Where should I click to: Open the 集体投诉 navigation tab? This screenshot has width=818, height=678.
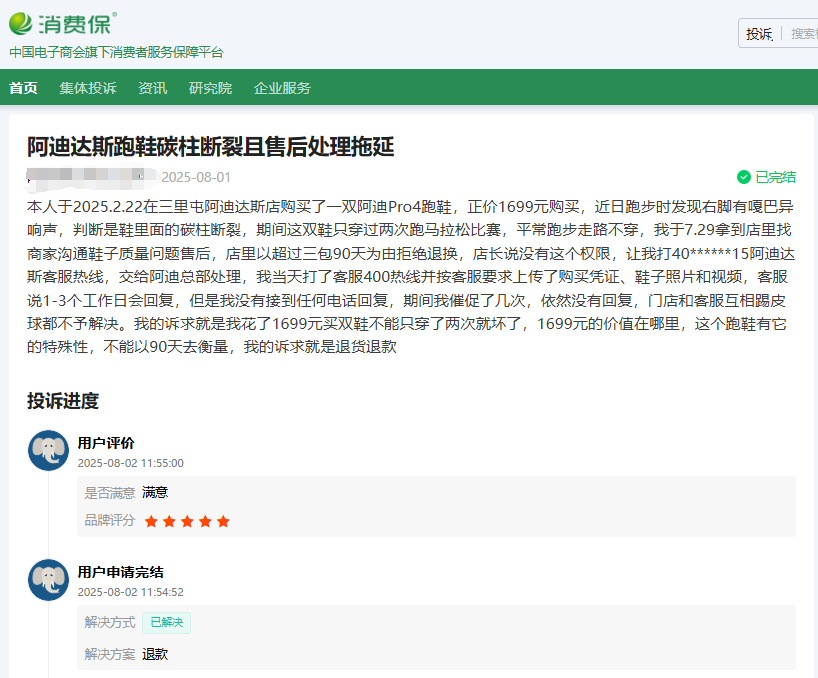(x=88, y=88)
